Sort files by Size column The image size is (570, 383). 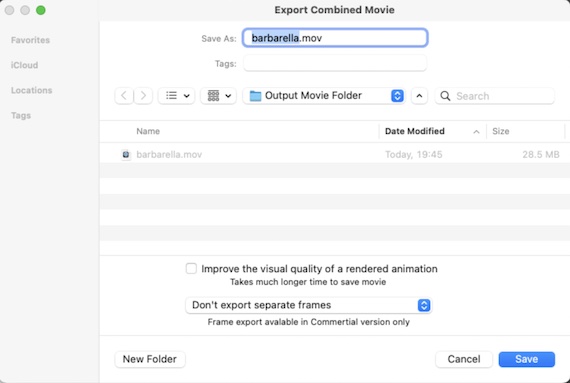pyautogui.click(x=501, y=131)
